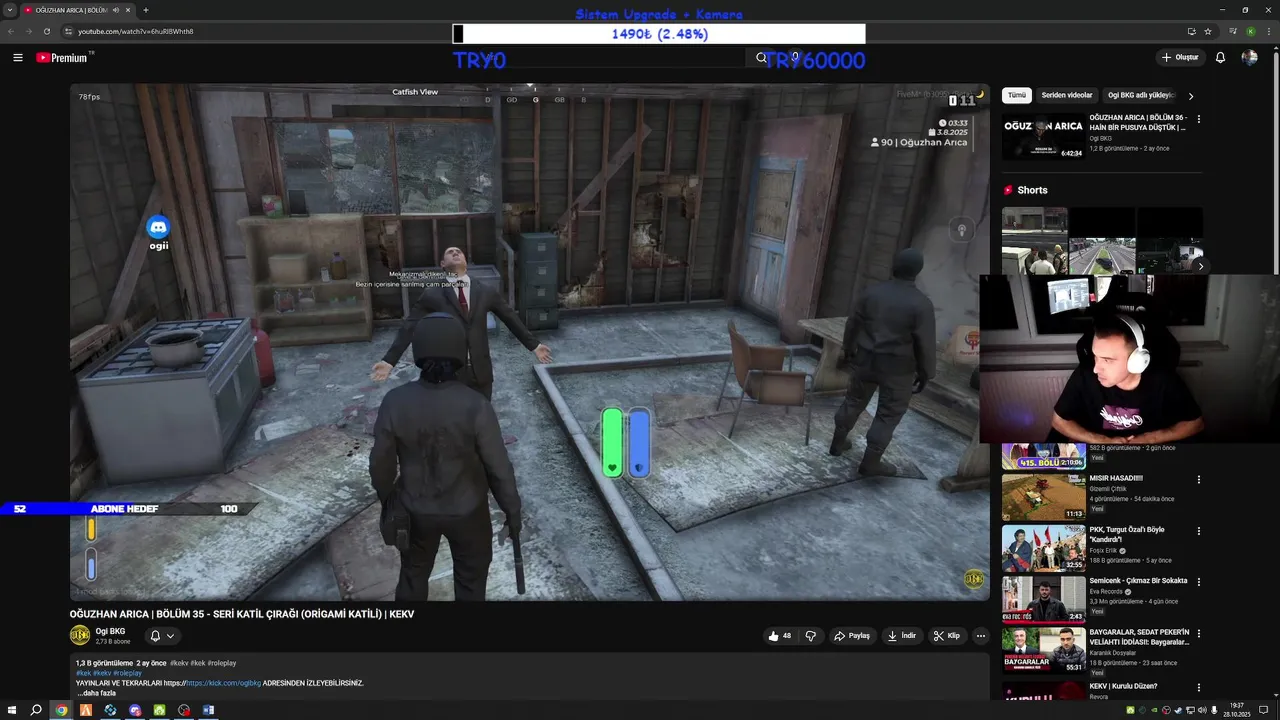The width and height of the screenshot is (1280, 720).
Task: Open Chrome media control icon
Action: point(1232,31)
